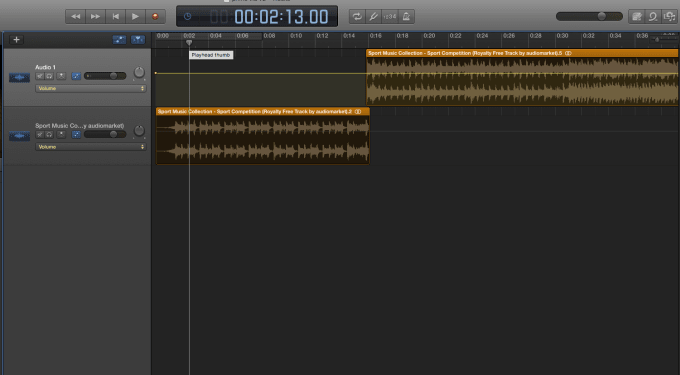This screenshot has width=680, height=375.
Task: Toggle Input Monitoring on the Sport Music Co track
Action: coord(61,134)
